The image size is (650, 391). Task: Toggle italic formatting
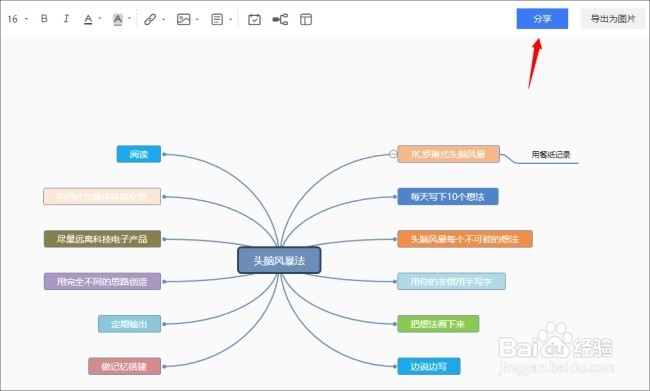click(66, 19)
